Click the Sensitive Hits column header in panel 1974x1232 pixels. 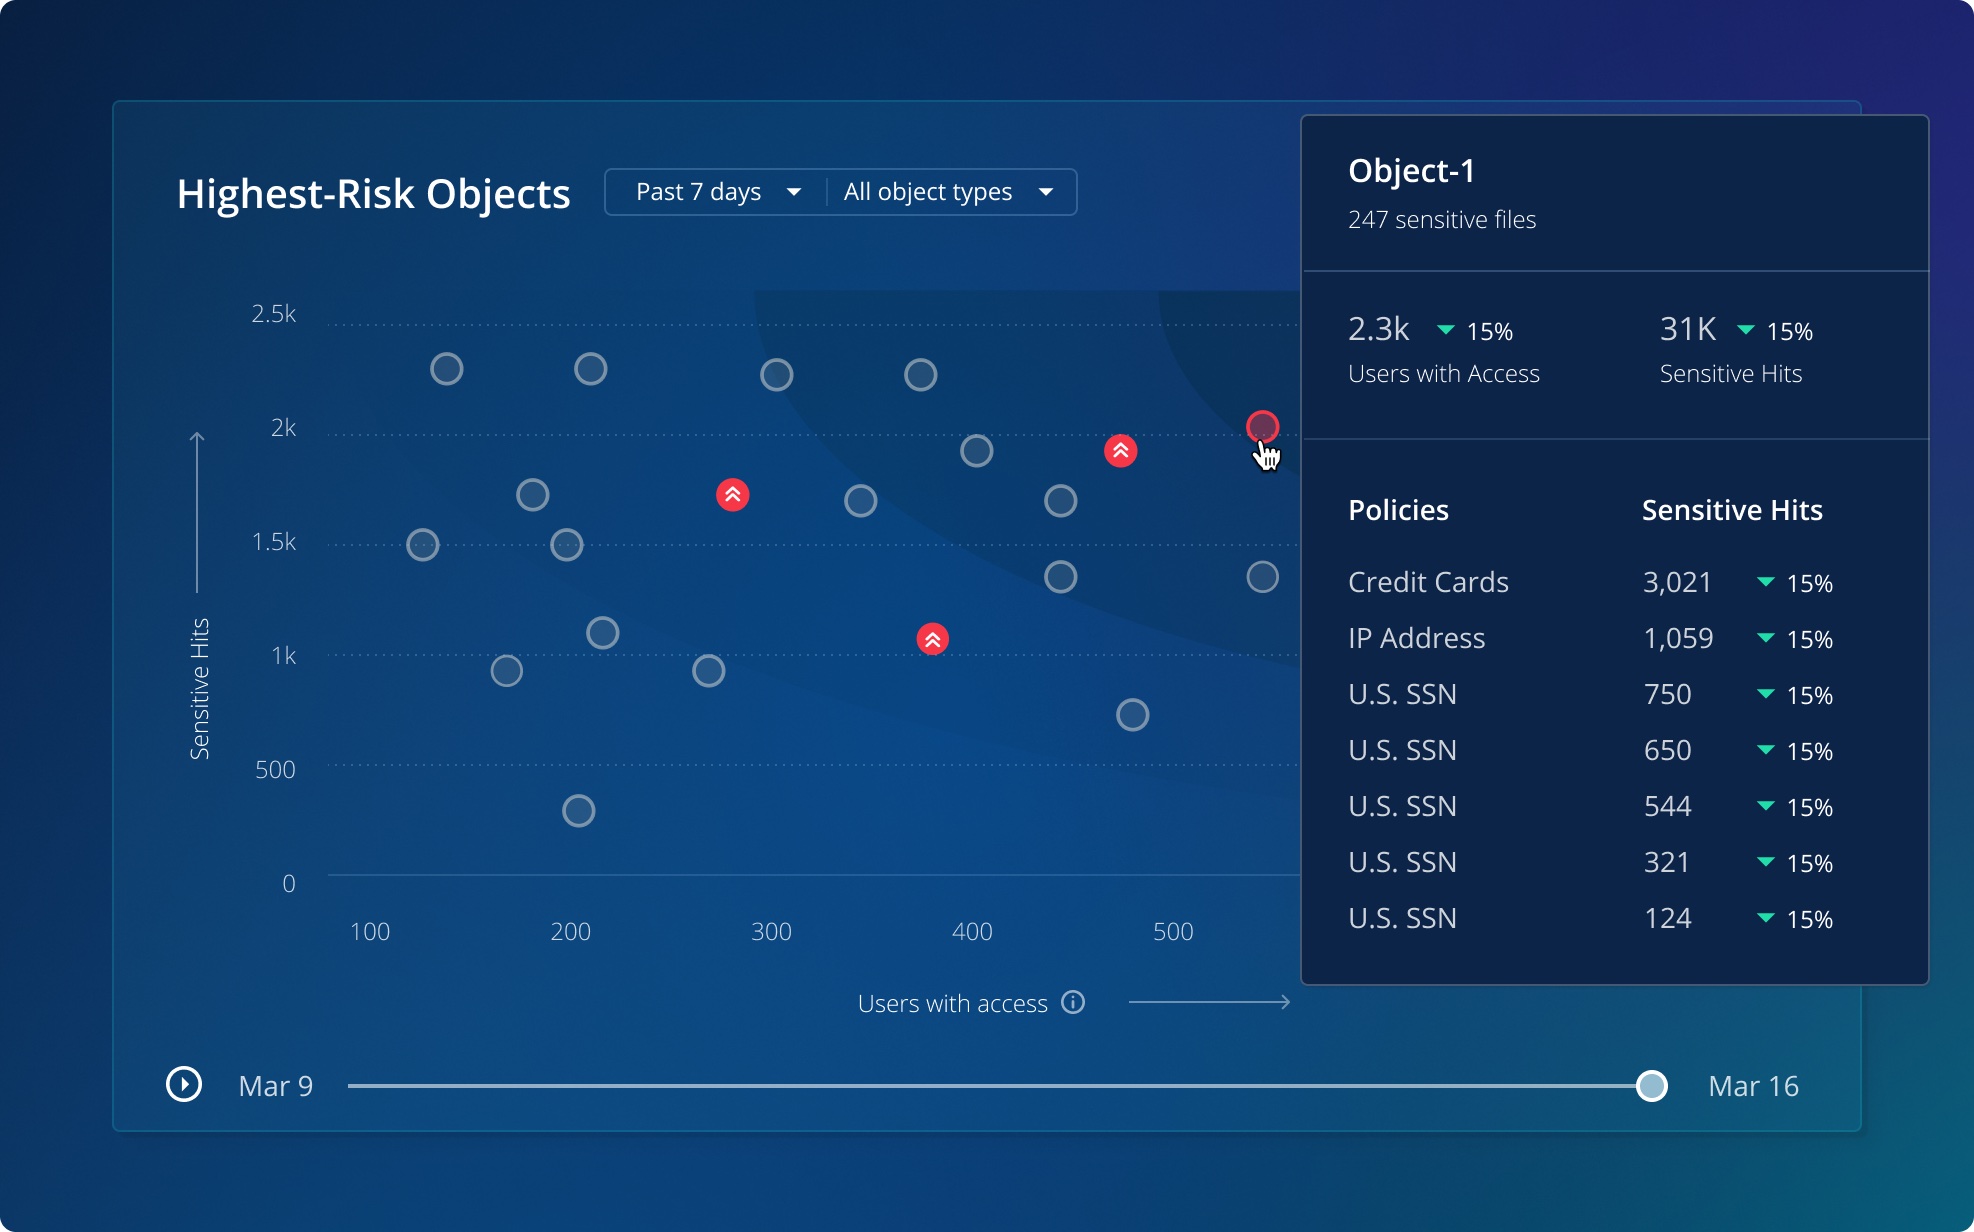1732,510
